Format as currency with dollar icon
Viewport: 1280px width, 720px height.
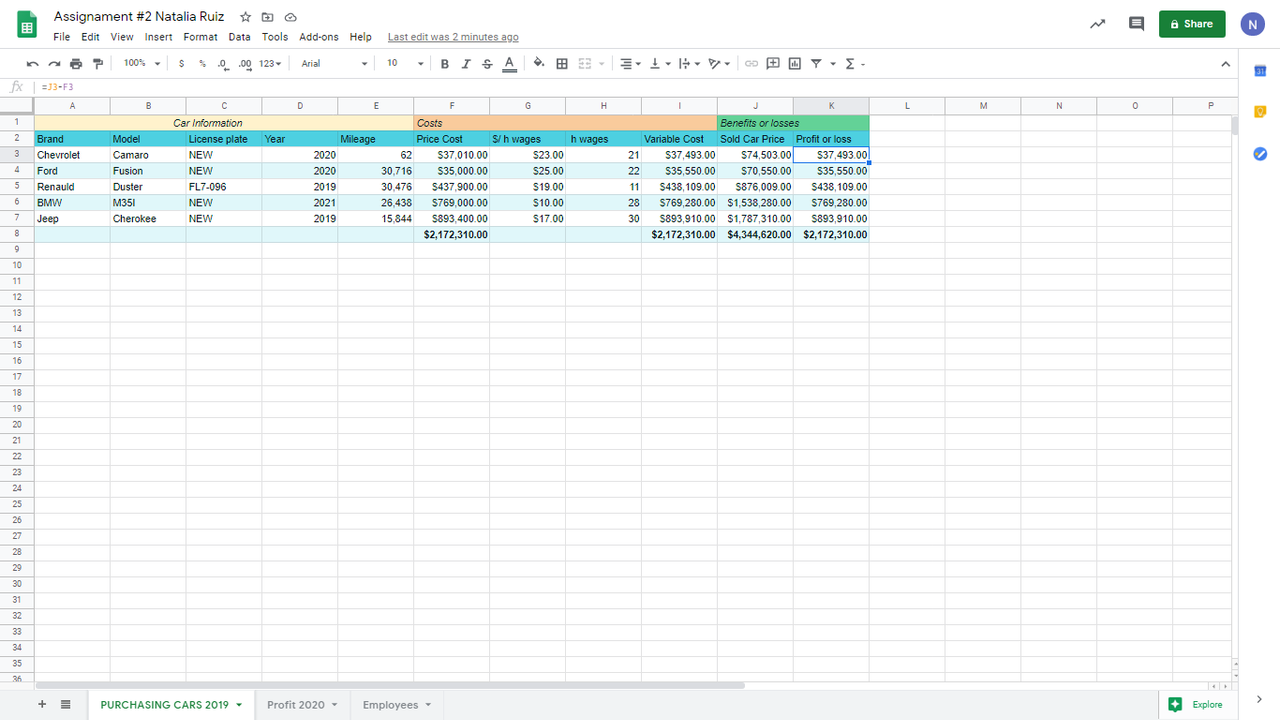[181, 63]
